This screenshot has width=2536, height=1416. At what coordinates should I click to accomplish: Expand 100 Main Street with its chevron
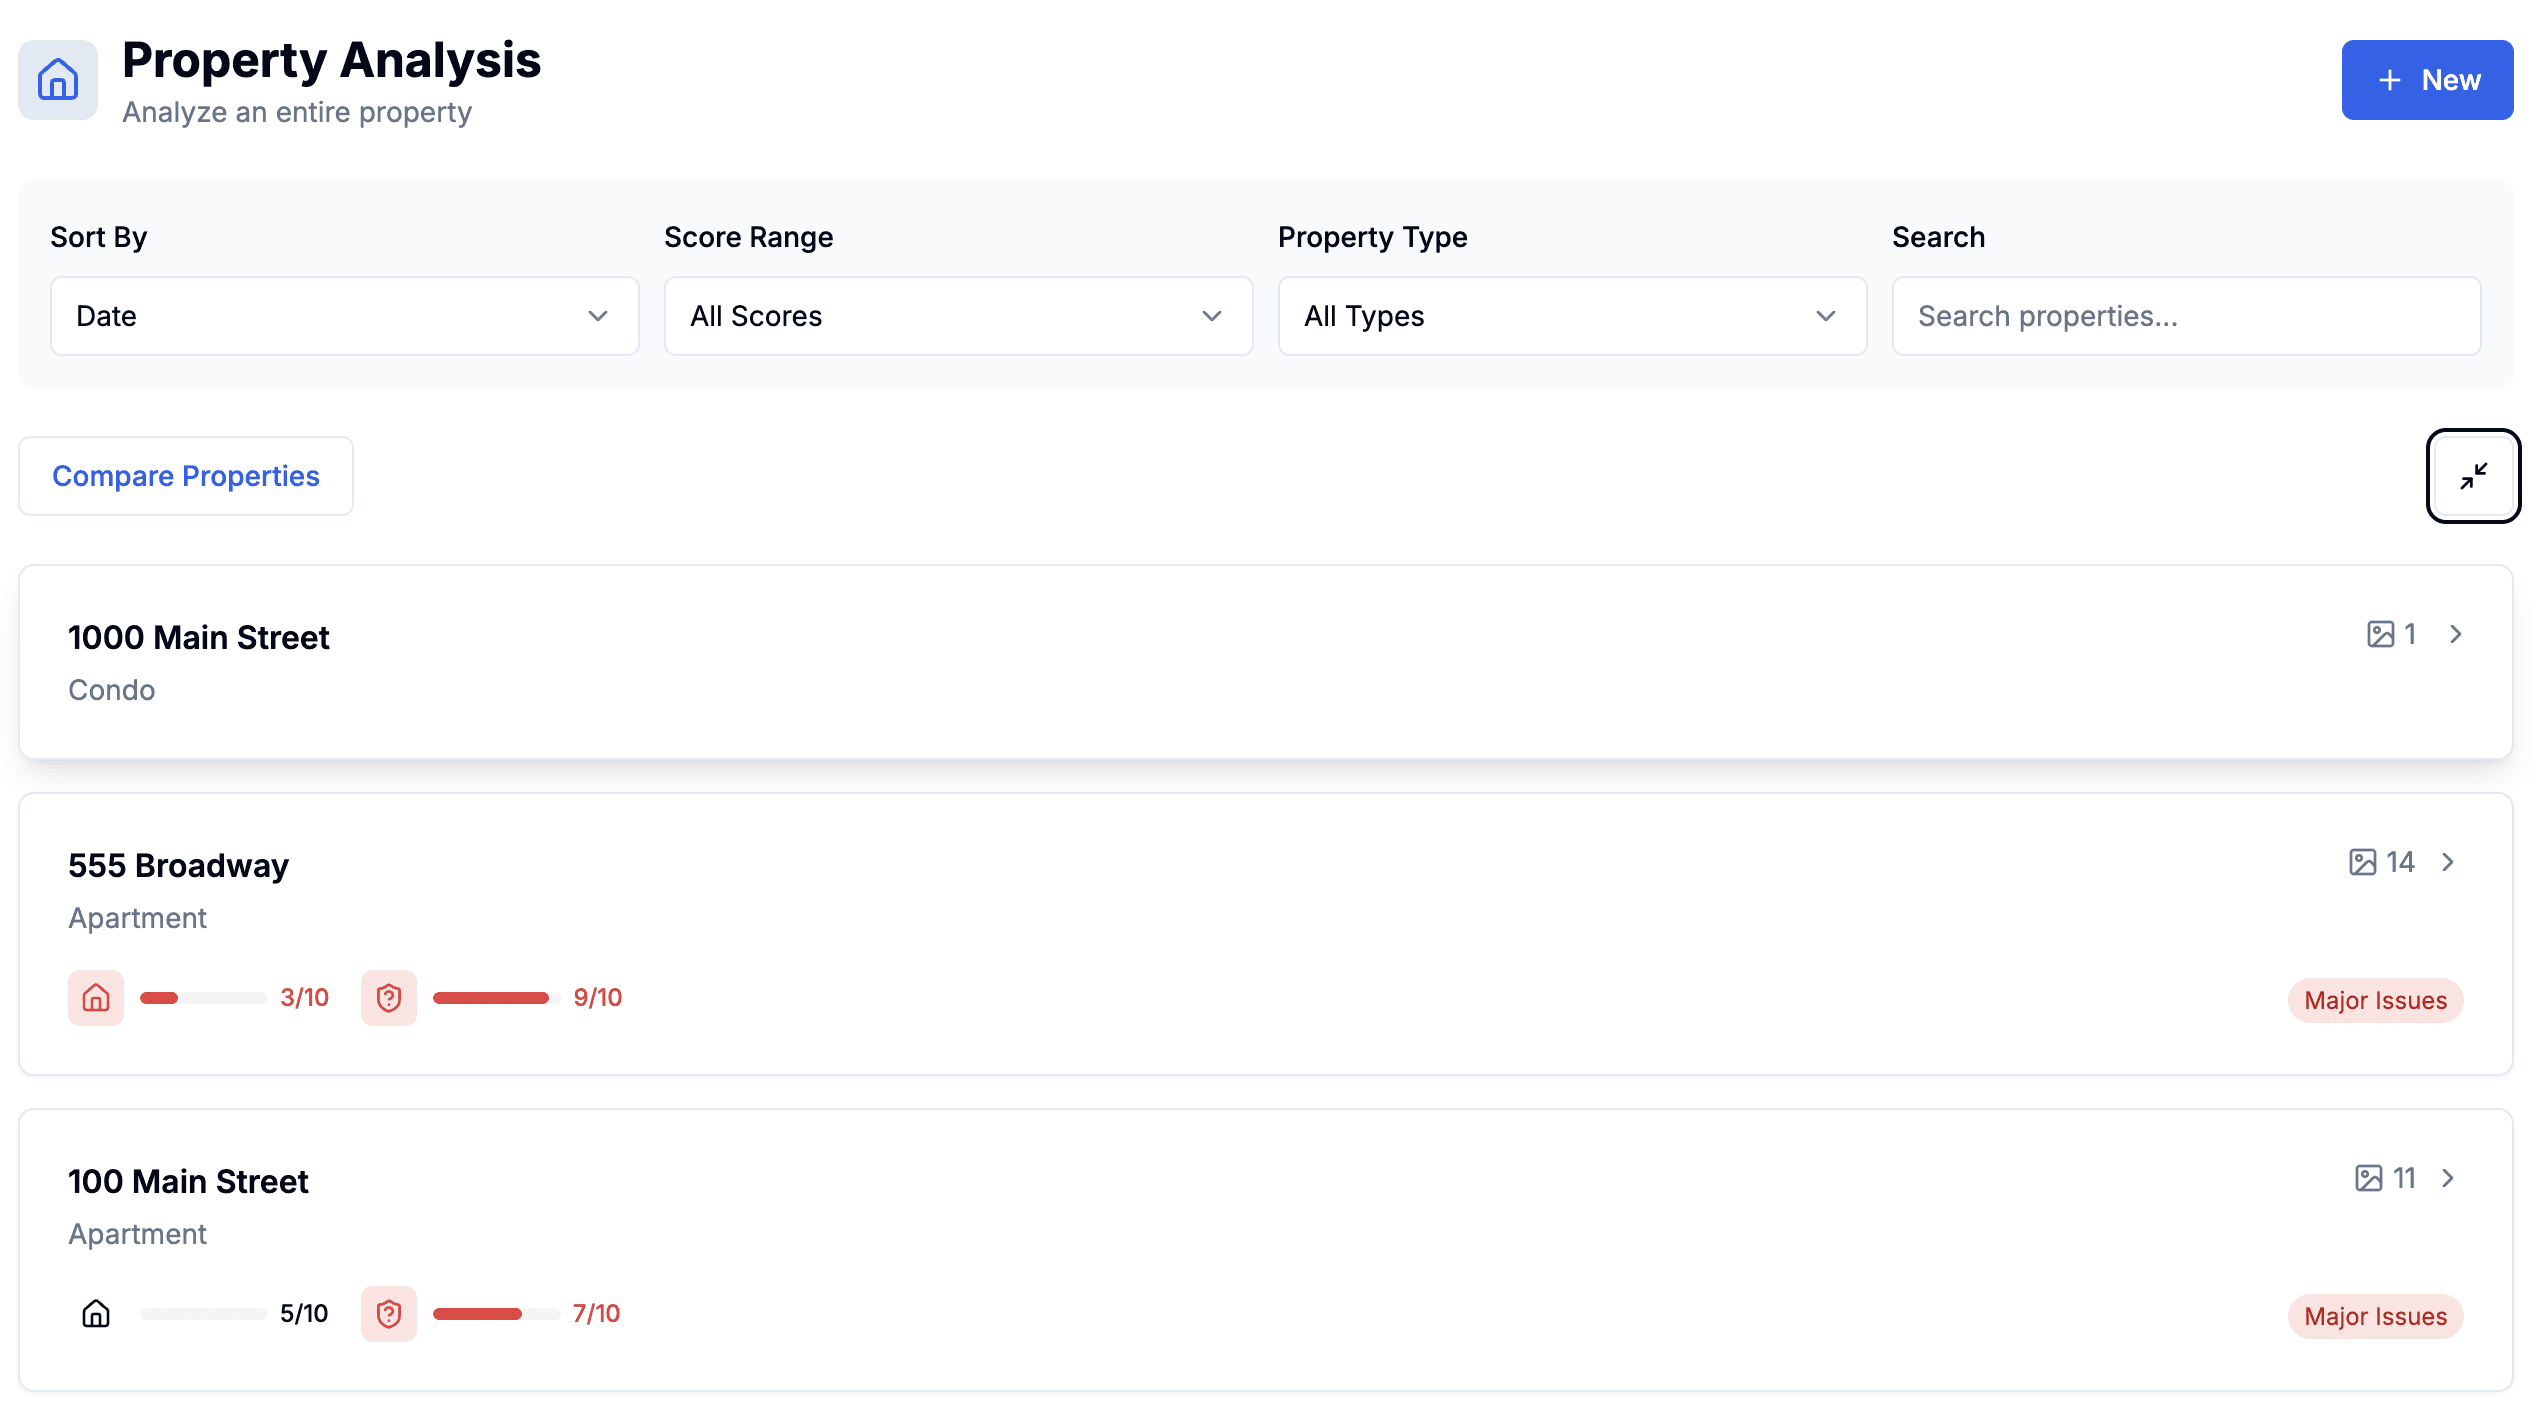[x=2447, y=1178]
